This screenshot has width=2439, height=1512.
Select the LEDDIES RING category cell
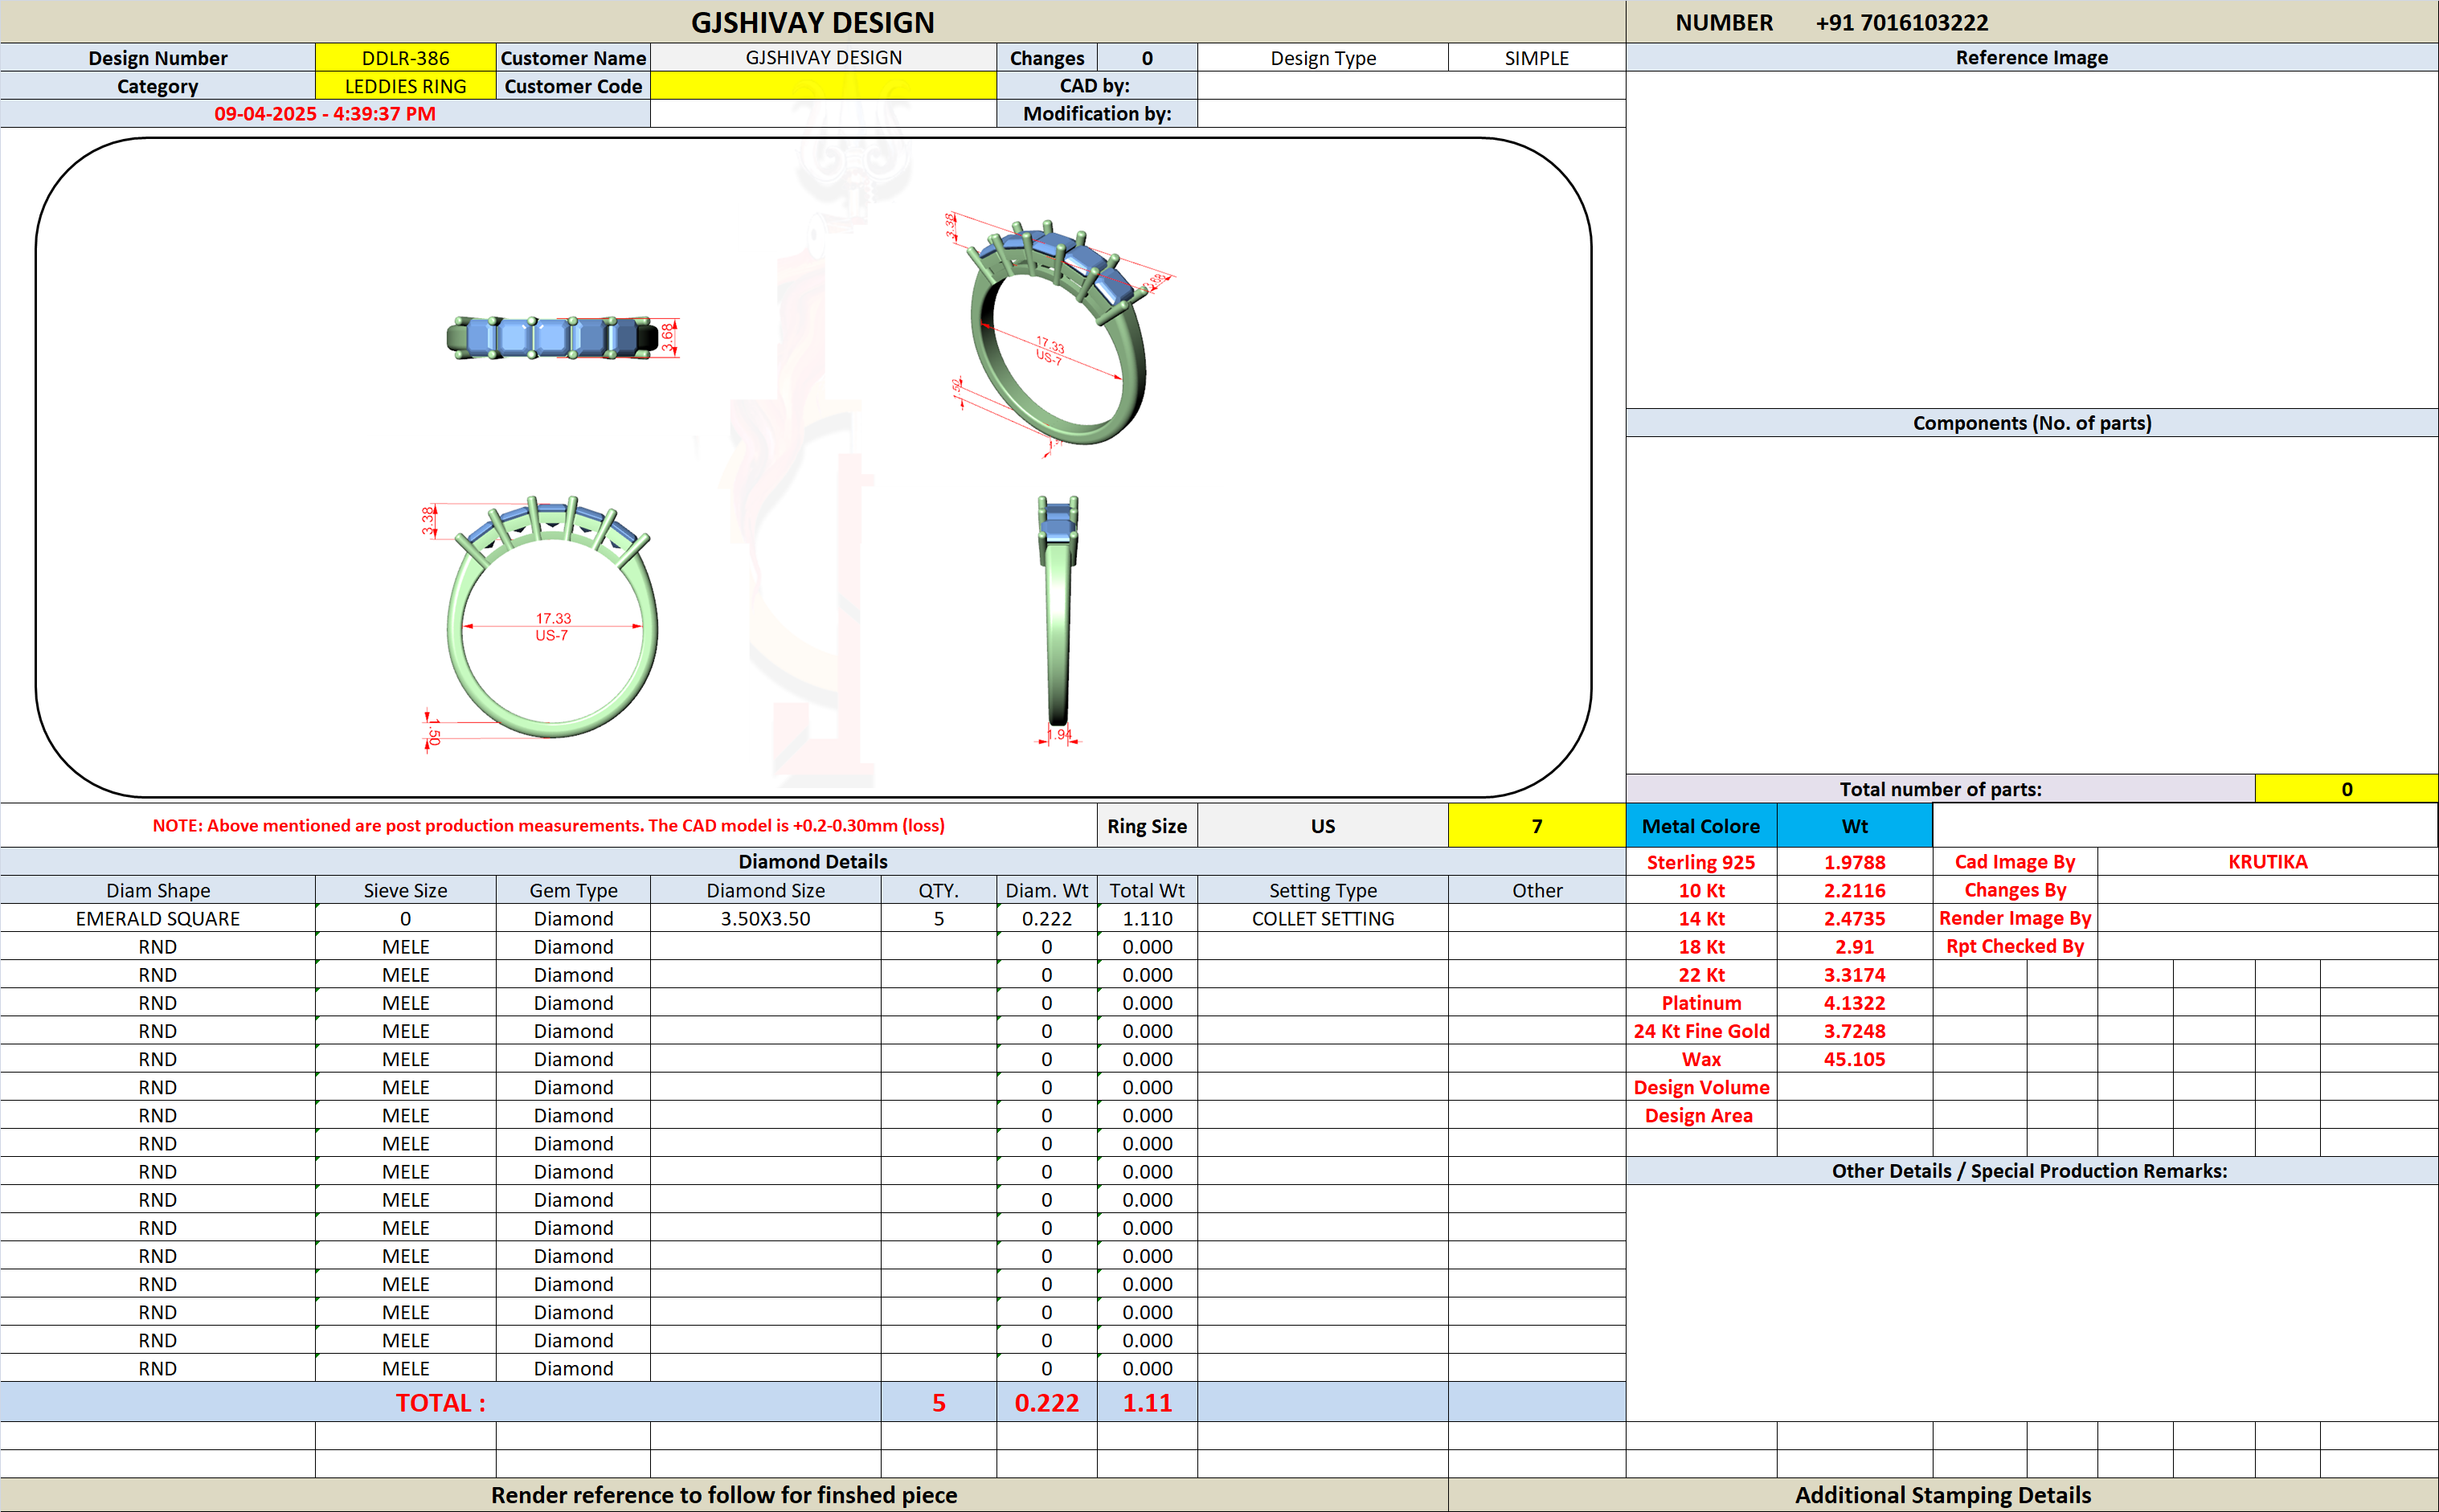[405, 86]
